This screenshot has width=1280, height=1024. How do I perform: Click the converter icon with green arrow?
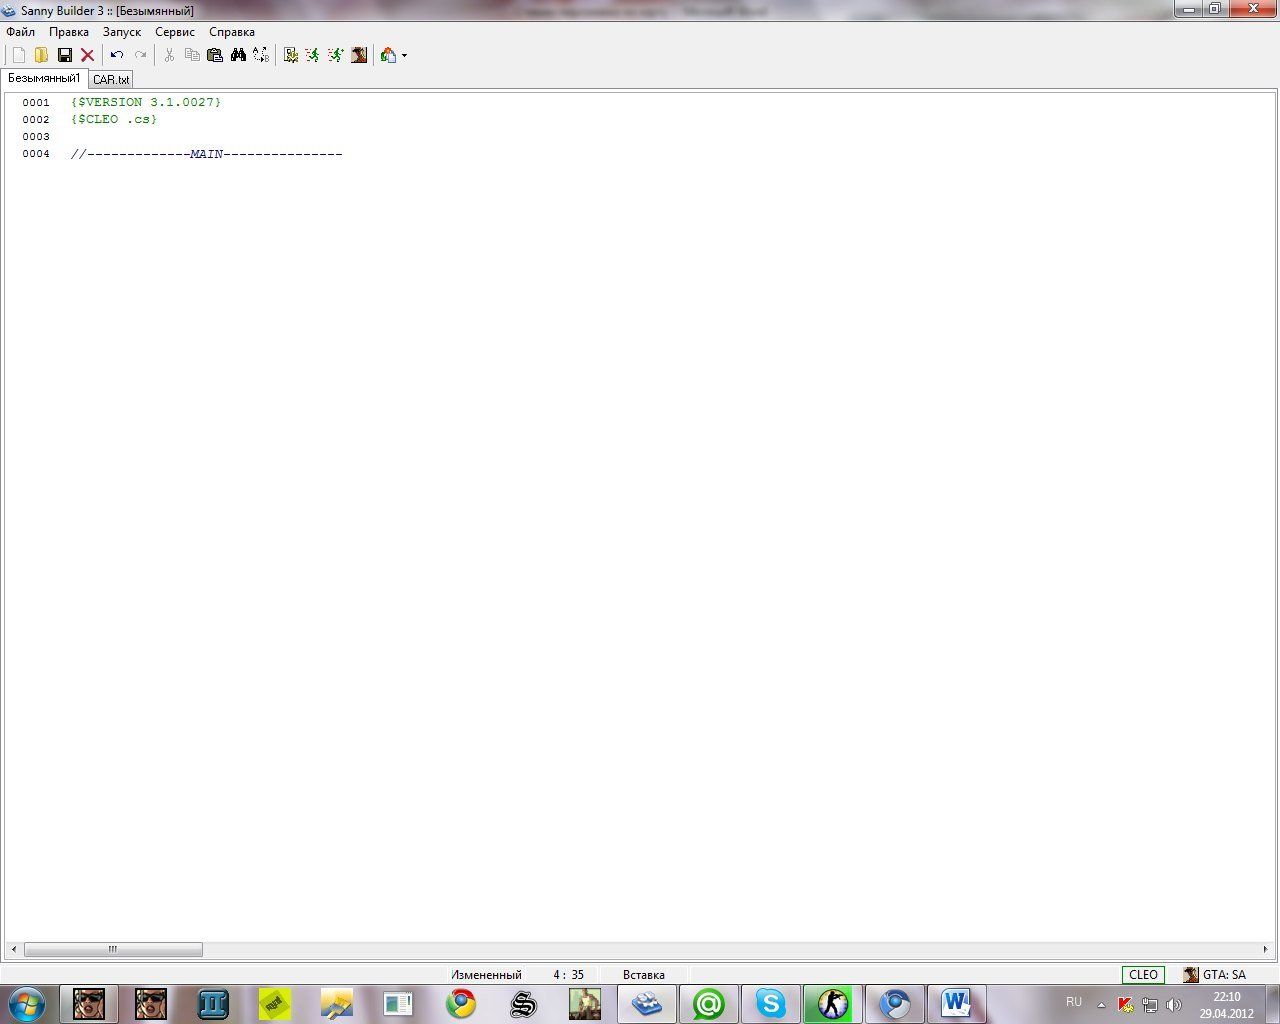point(388,55)
